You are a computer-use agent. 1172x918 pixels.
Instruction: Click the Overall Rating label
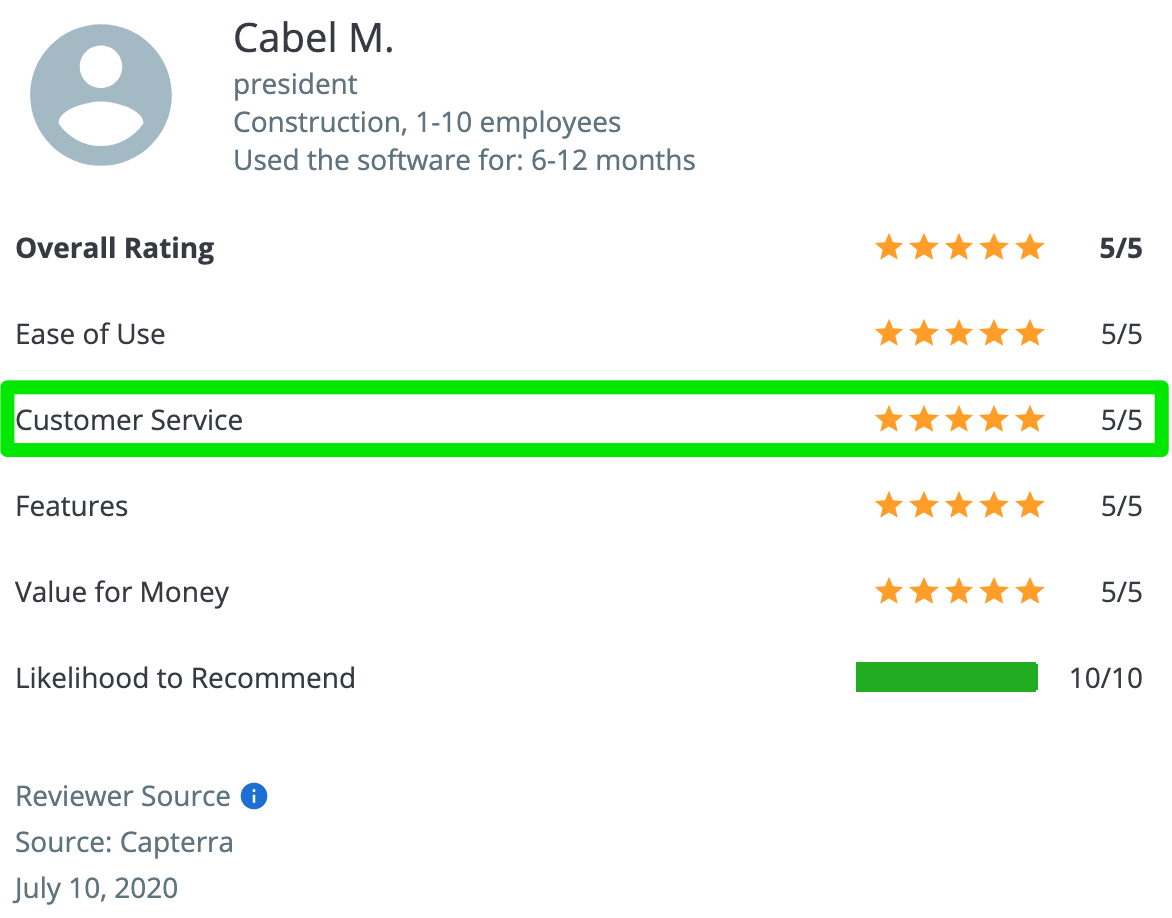[115, 248]
